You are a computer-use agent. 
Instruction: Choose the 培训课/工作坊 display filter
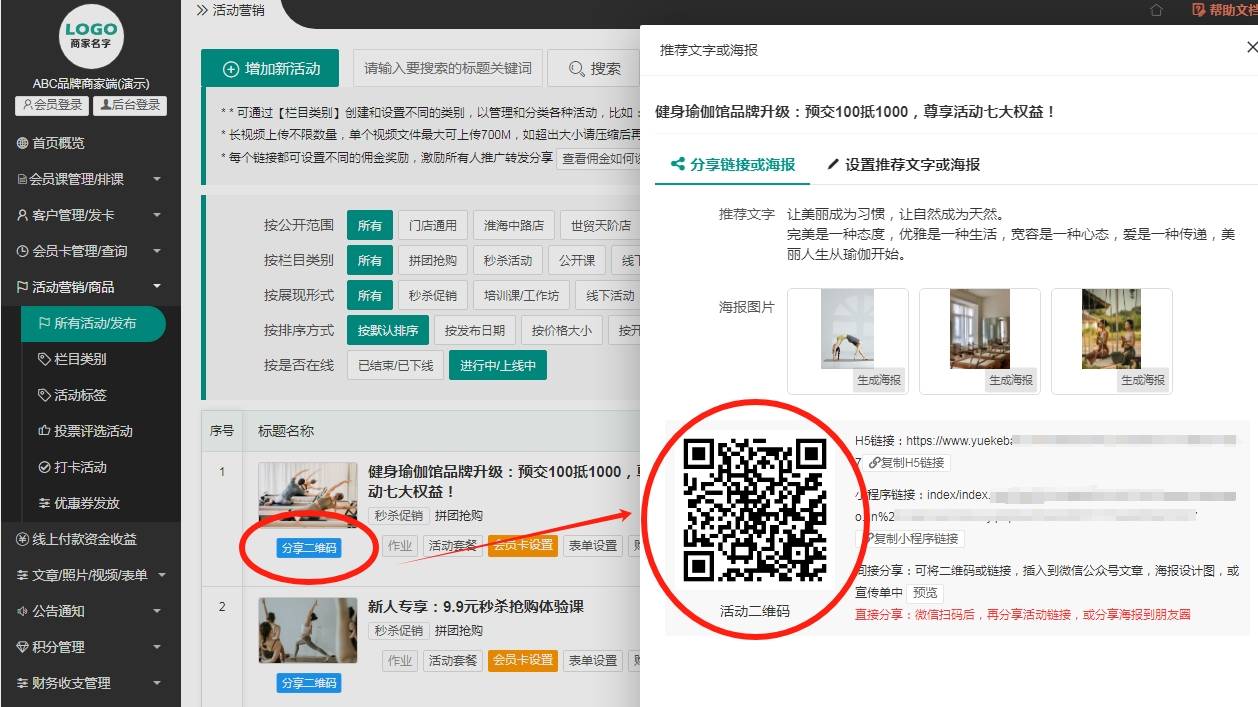(x=522, y=295)
